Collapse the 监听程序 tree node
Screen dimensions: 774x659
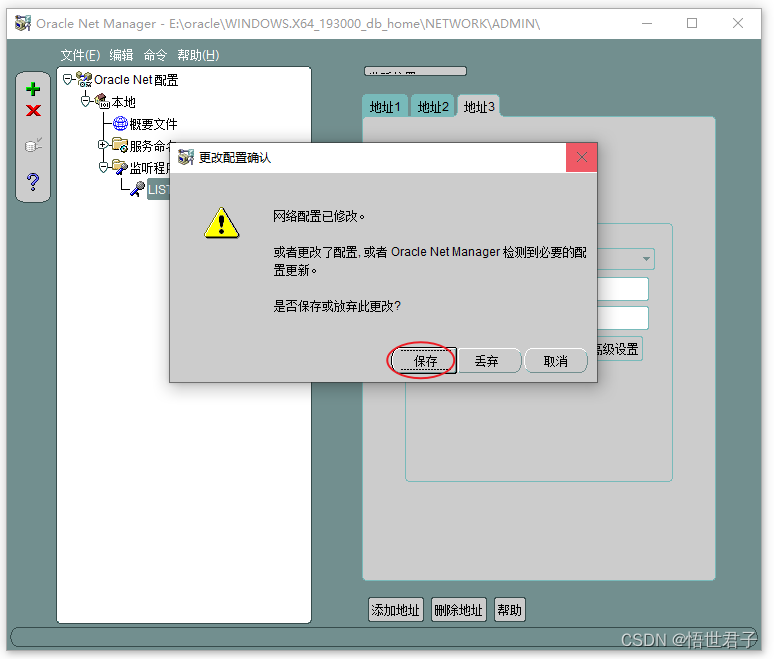click(x=103, y=167)
